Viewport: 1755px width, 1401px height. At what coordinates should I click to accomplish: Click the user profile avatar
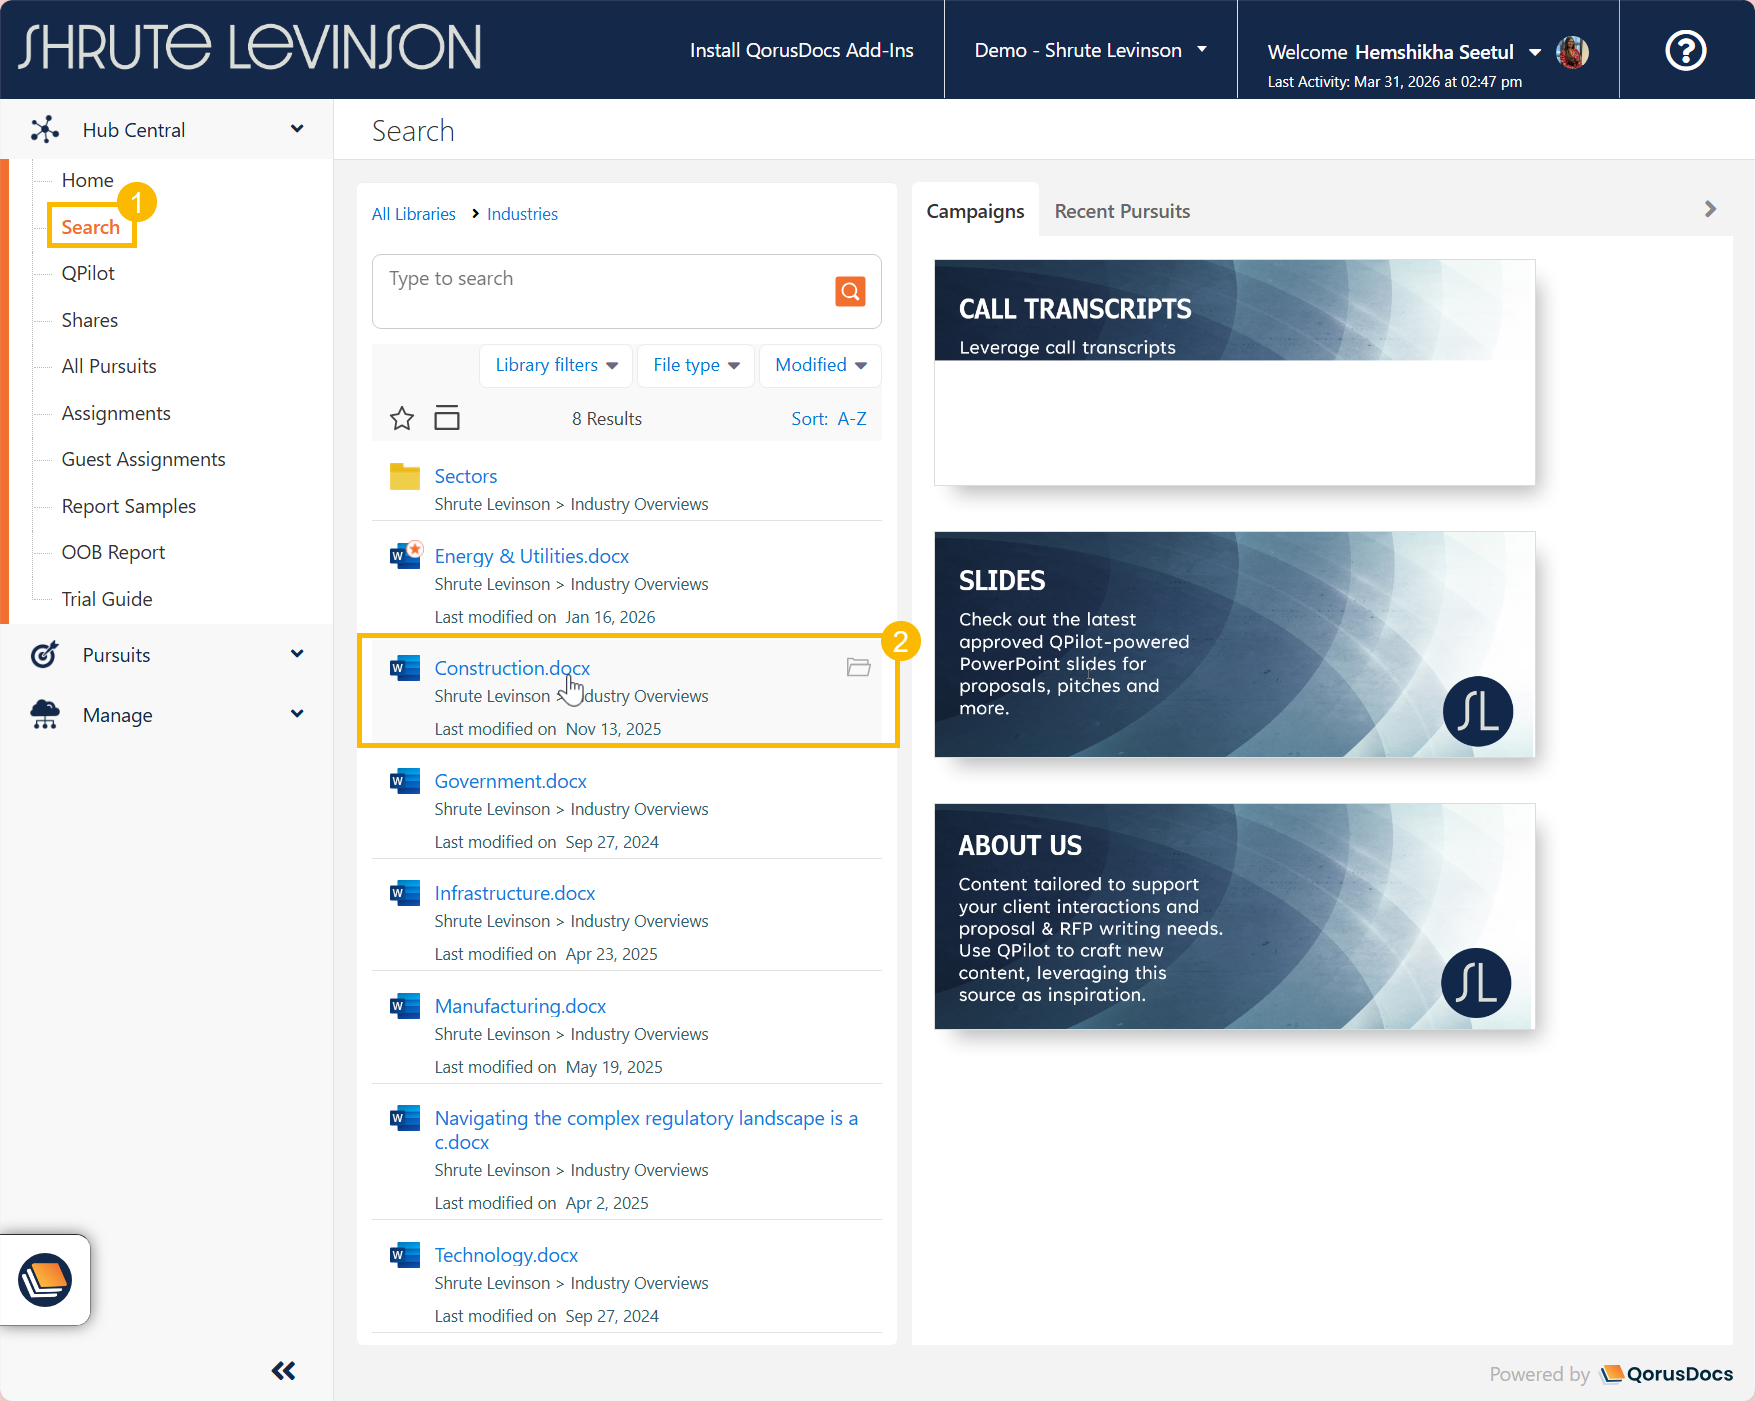1573,52
